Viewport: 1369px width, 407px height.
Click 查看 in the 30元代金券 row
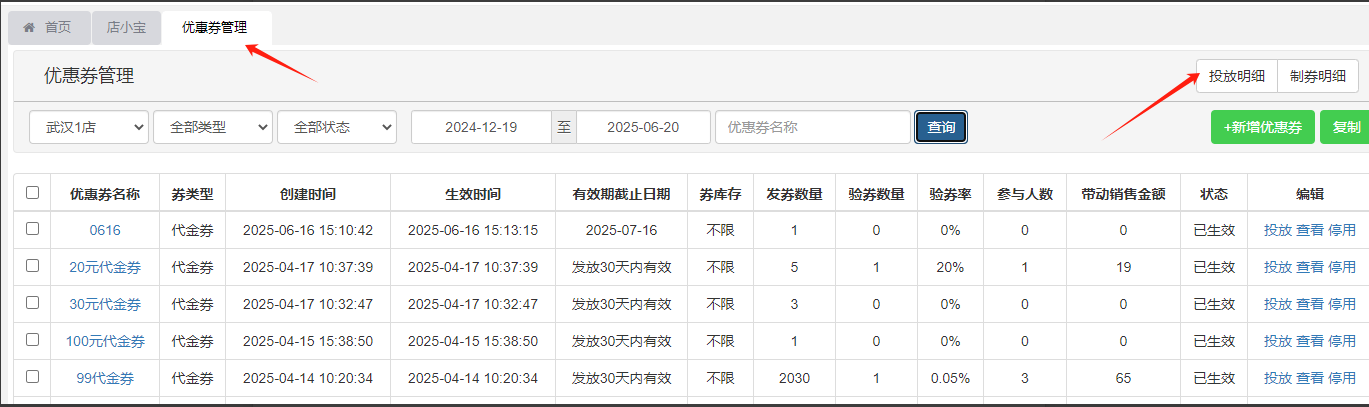[x=1310, y=304]
